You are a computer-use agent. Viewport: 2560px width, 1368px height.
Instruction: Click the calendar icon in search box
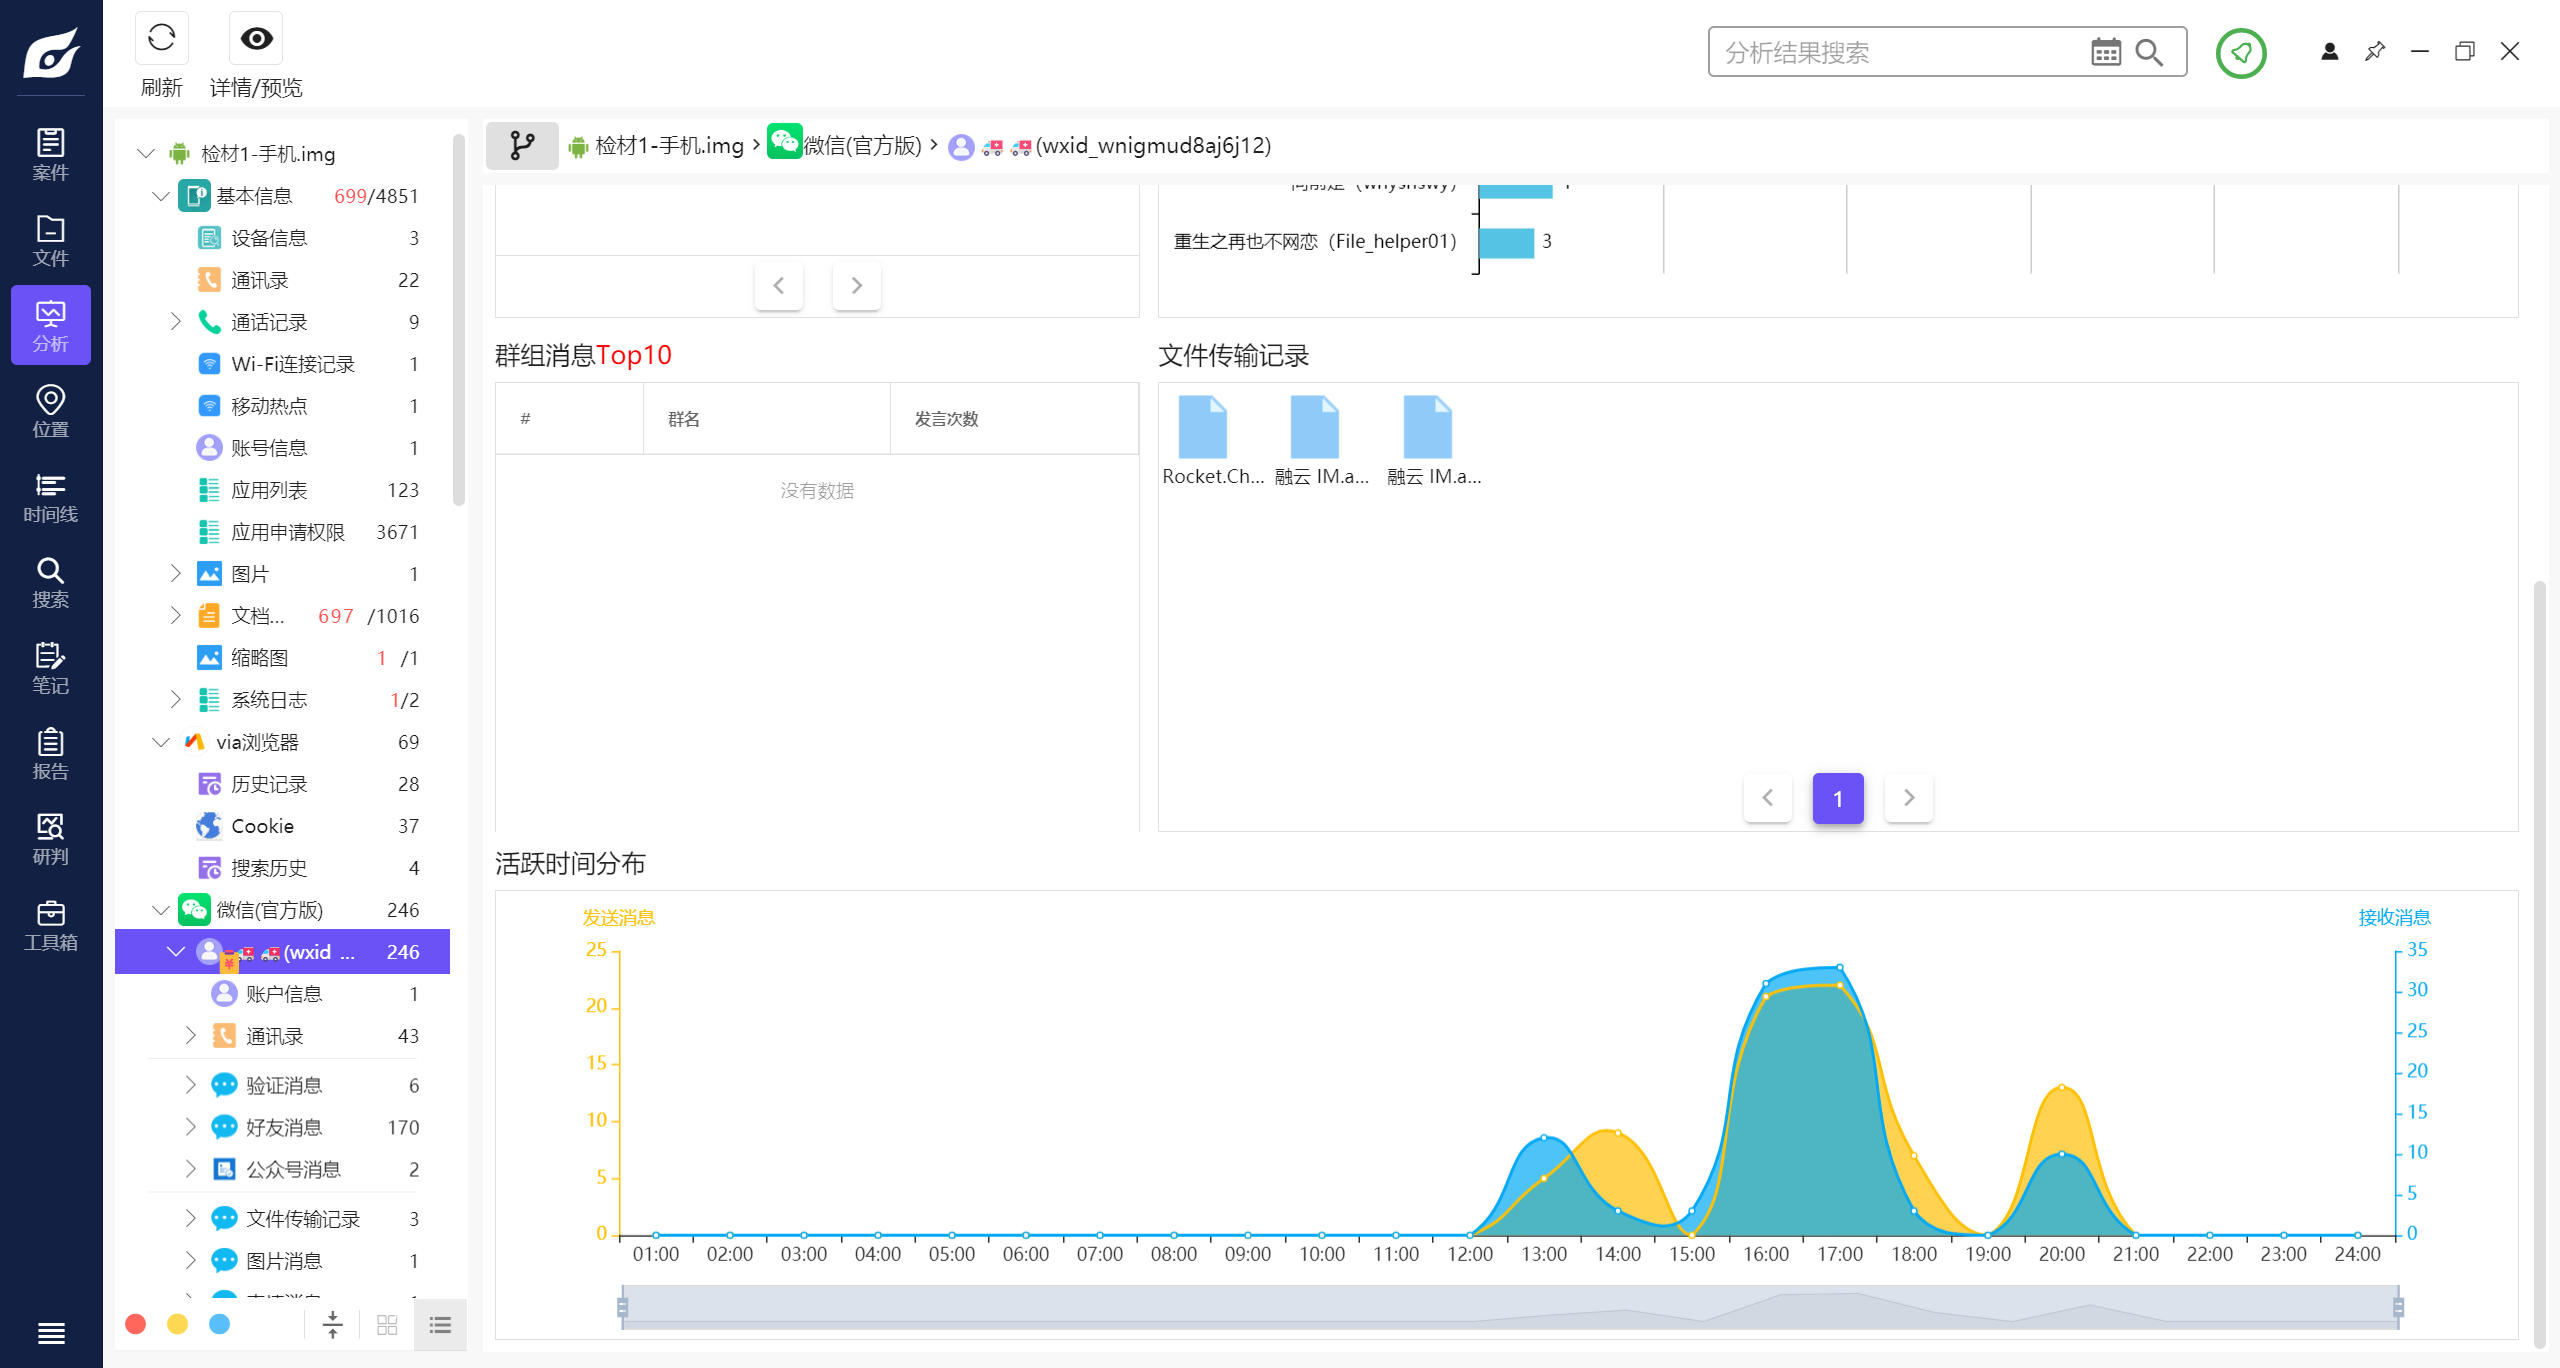coord(2105,52)
